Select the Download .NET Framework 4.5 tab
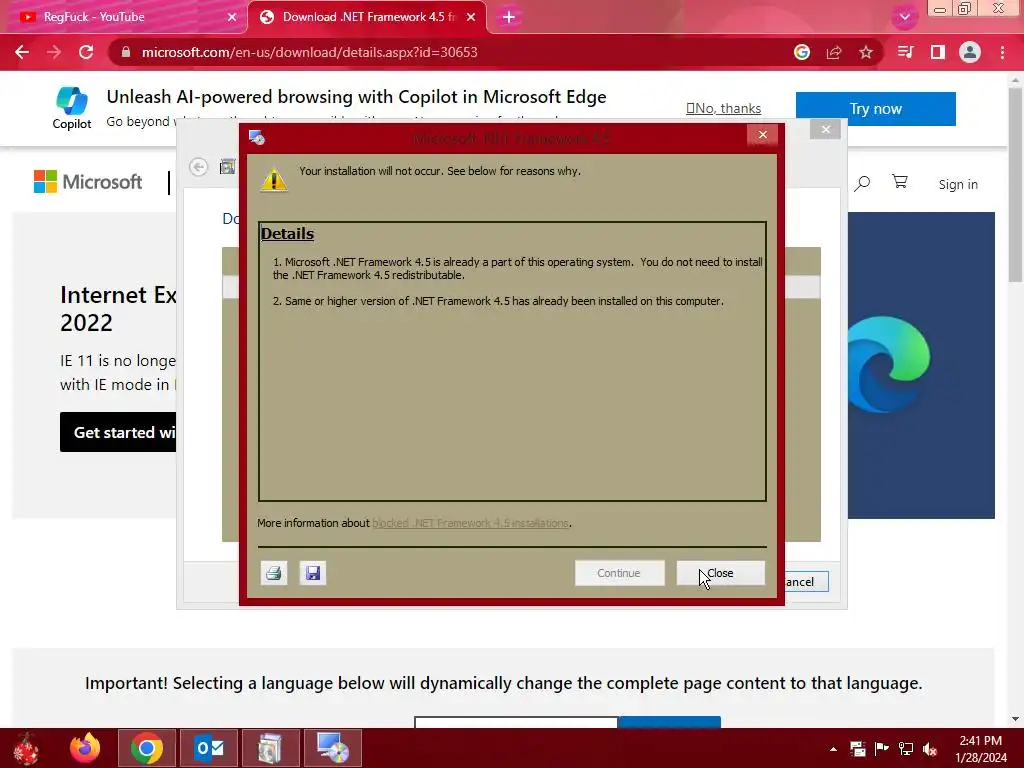 point(367,17)
